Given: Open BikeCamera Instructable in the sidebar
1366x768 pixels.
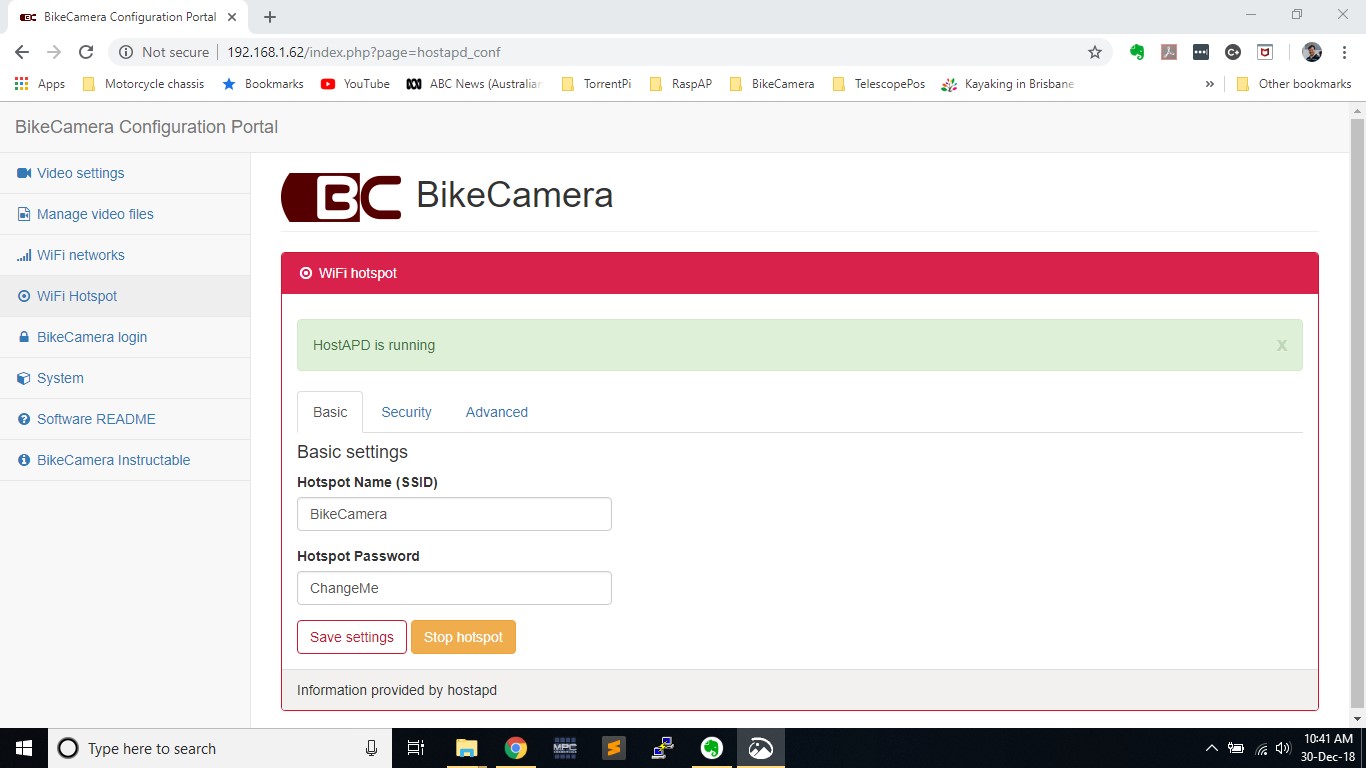Looking at the screenshot, I should [125, 460].
